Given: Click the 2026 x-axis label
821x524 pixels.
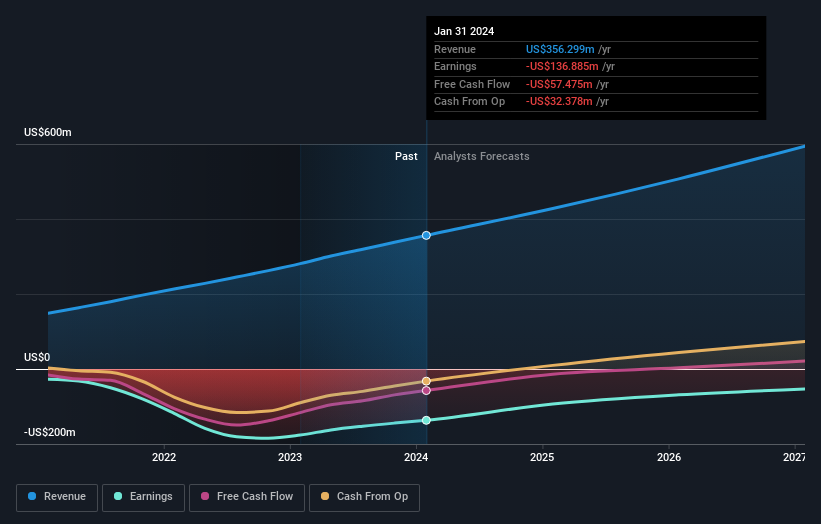Looking at the screenshot, I should tap(669, 458).
